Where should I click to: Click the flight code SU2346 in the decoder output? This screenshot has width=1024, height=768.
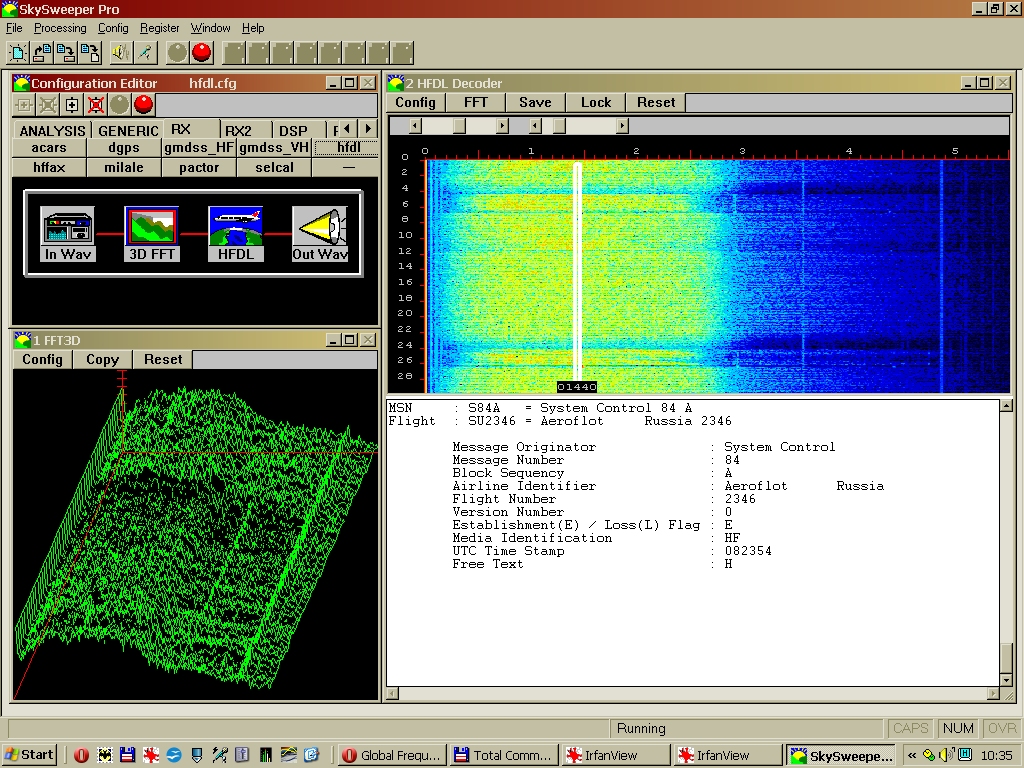tap(492, 421)
